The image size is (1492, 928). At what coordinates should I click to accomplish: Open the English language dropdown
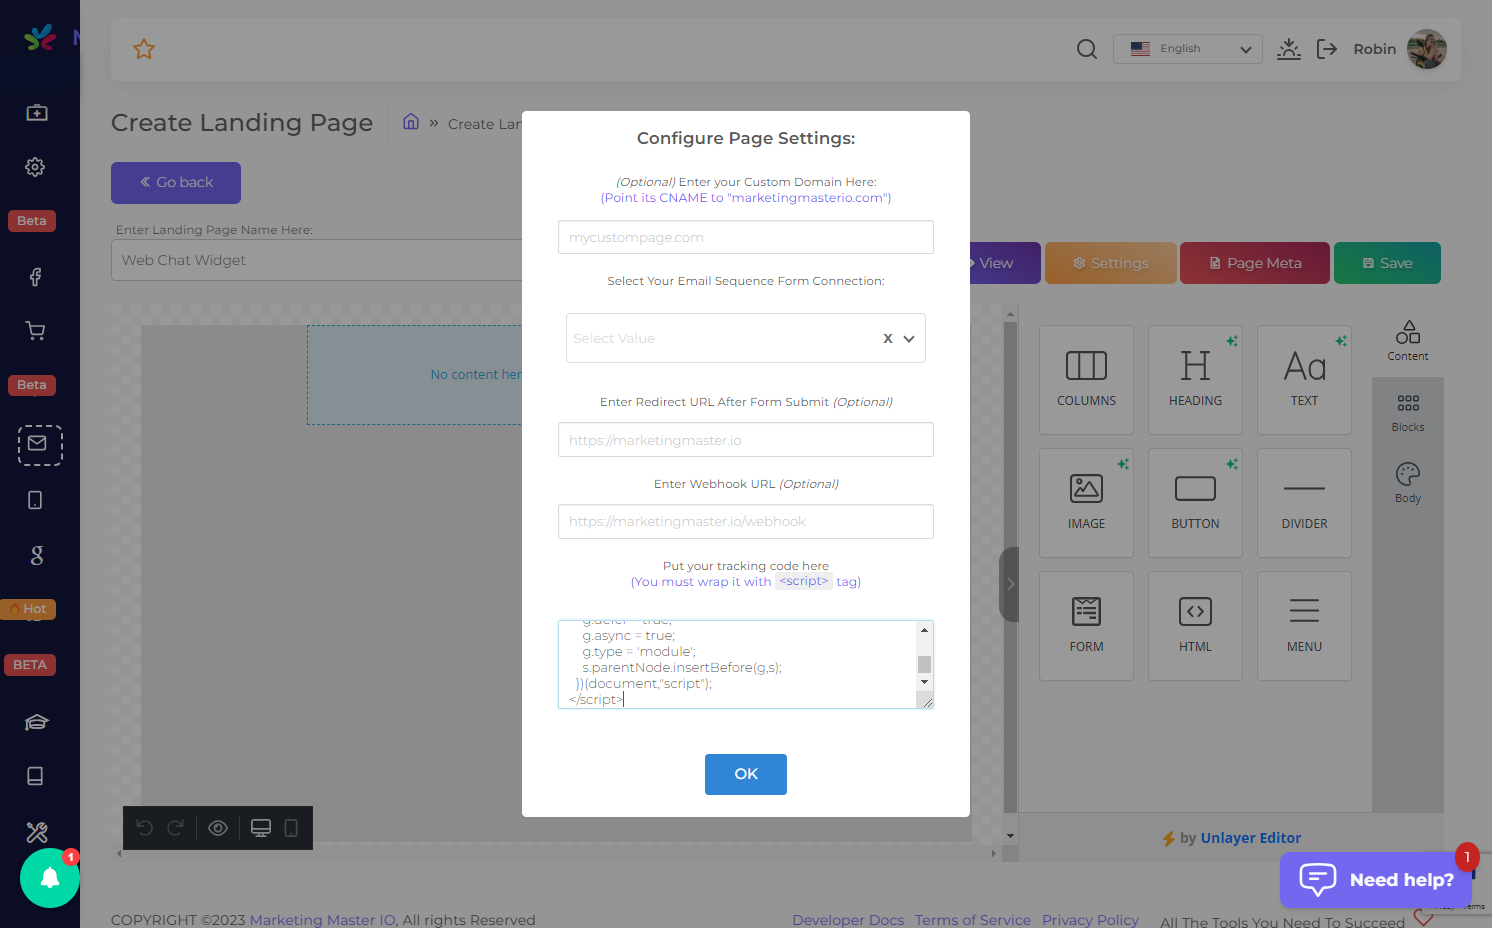(1188, 49)
